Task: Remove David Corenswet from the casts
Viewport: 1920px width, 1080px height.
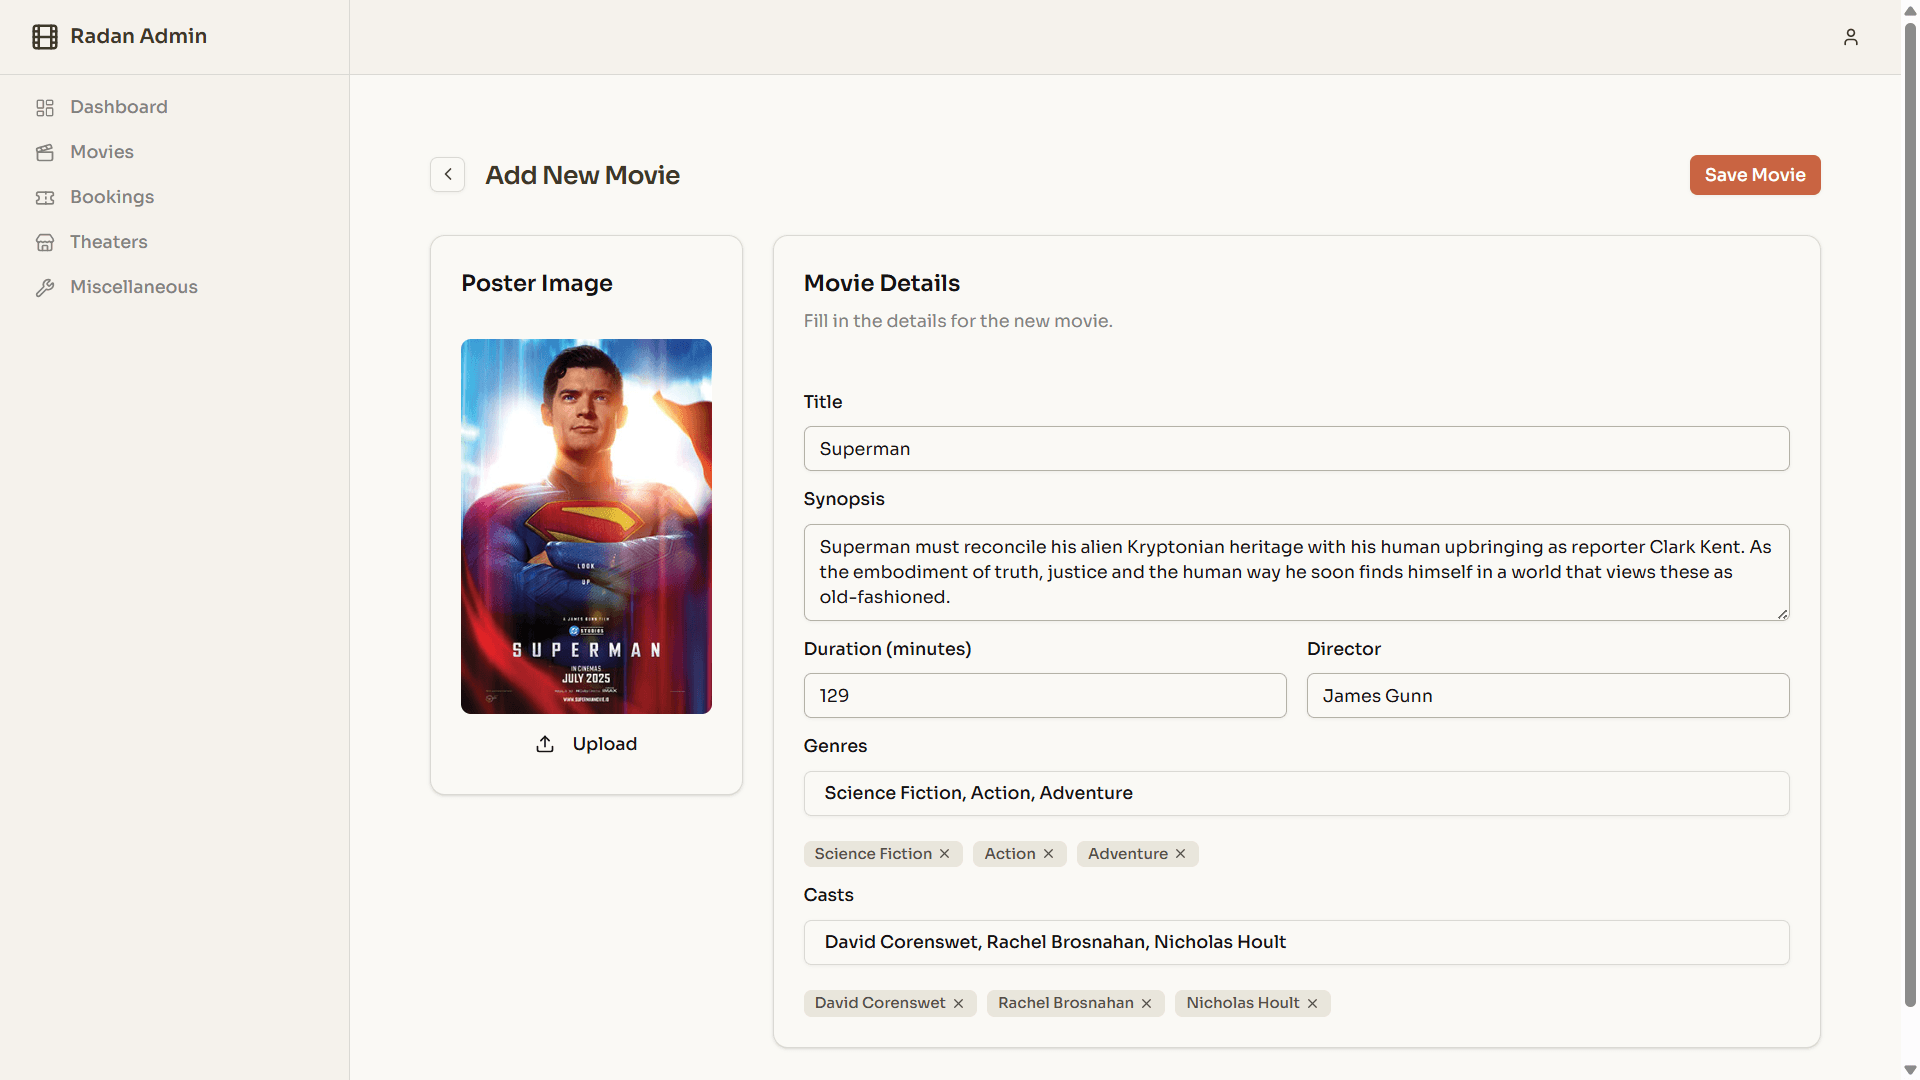Action: pos(958,1003)
